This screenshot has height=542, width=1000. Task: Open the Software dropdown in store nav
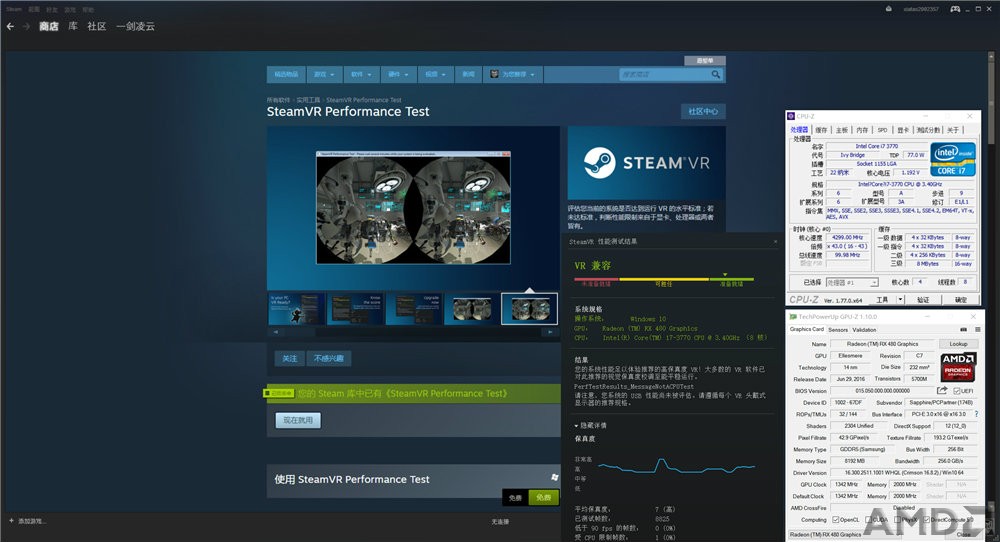click(362, 75)
